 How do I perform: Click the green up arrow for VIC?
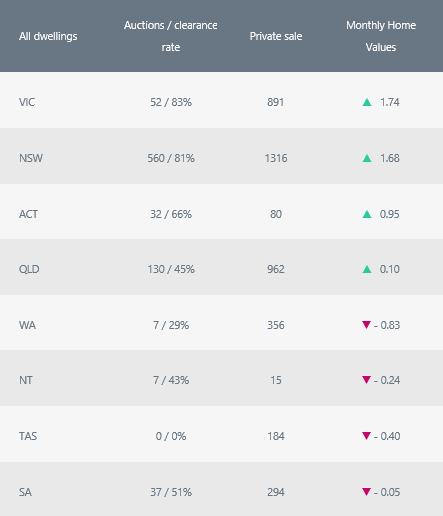point(367,102)
